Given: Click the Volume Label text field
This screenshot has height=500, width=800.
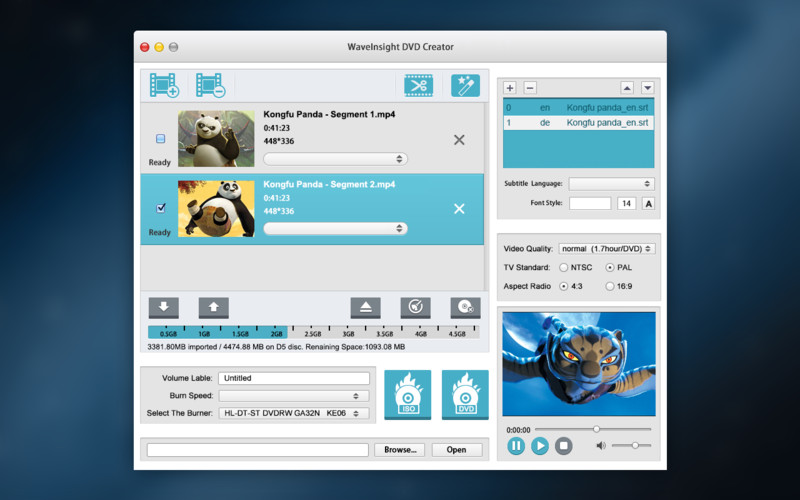Looking at the screenshot, I should point(294,379).
